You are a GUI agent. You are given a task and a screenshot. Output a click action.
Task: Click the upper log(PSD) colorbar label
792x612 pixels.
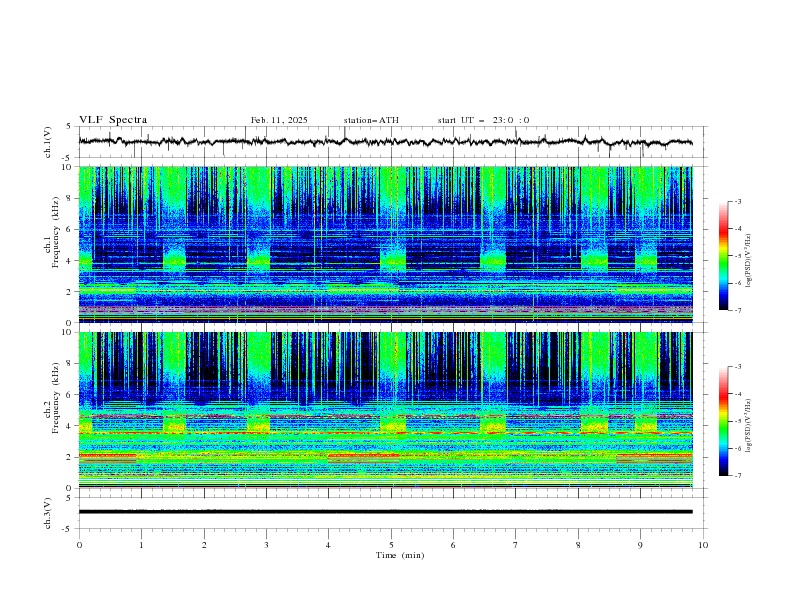pos(749,261)
